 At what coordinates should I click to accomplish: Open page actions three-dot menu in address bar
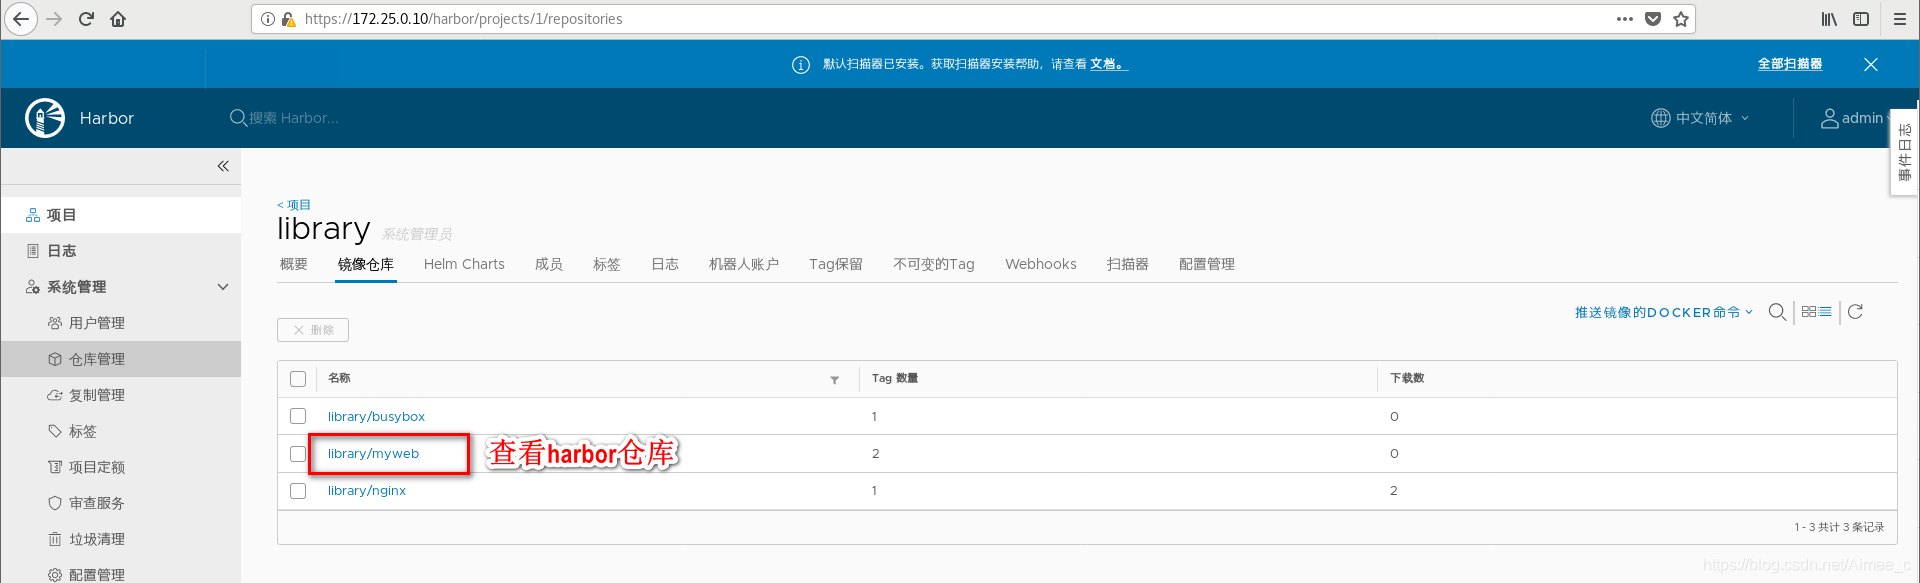point(1625,19)
